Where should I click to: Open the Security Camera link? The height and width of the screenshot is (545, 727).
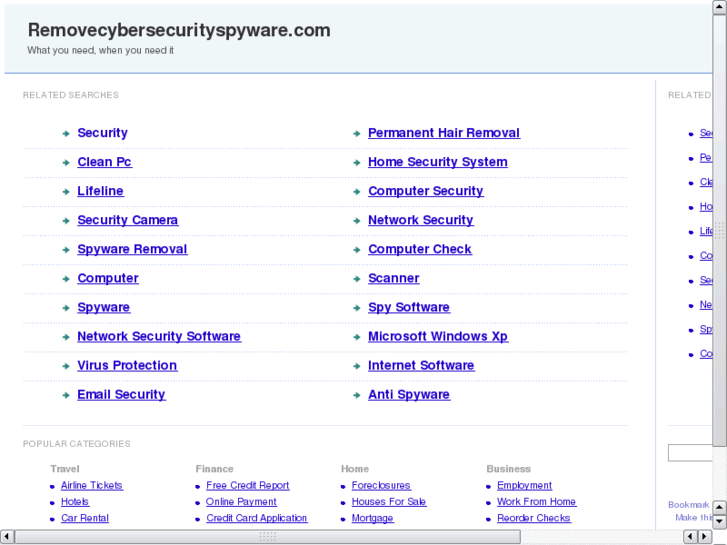(x=127, y=220)
